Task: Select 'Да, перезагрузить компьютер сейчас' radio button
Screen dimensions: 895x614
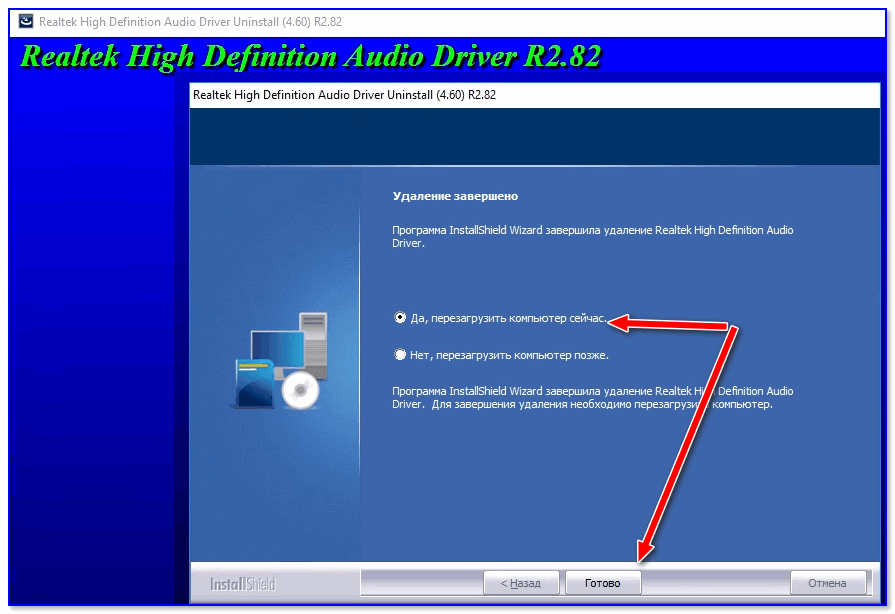Action: (x=401, y=317)
